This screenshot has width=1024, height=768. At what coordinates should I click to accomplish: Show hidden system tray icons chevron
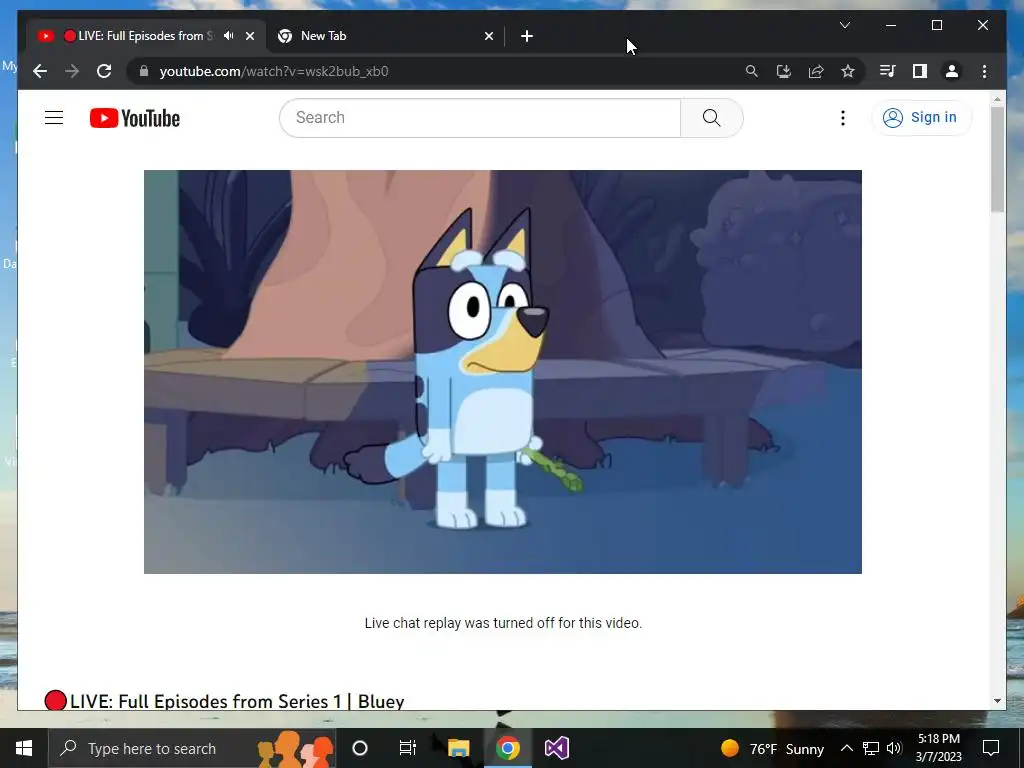click(846, 748)
